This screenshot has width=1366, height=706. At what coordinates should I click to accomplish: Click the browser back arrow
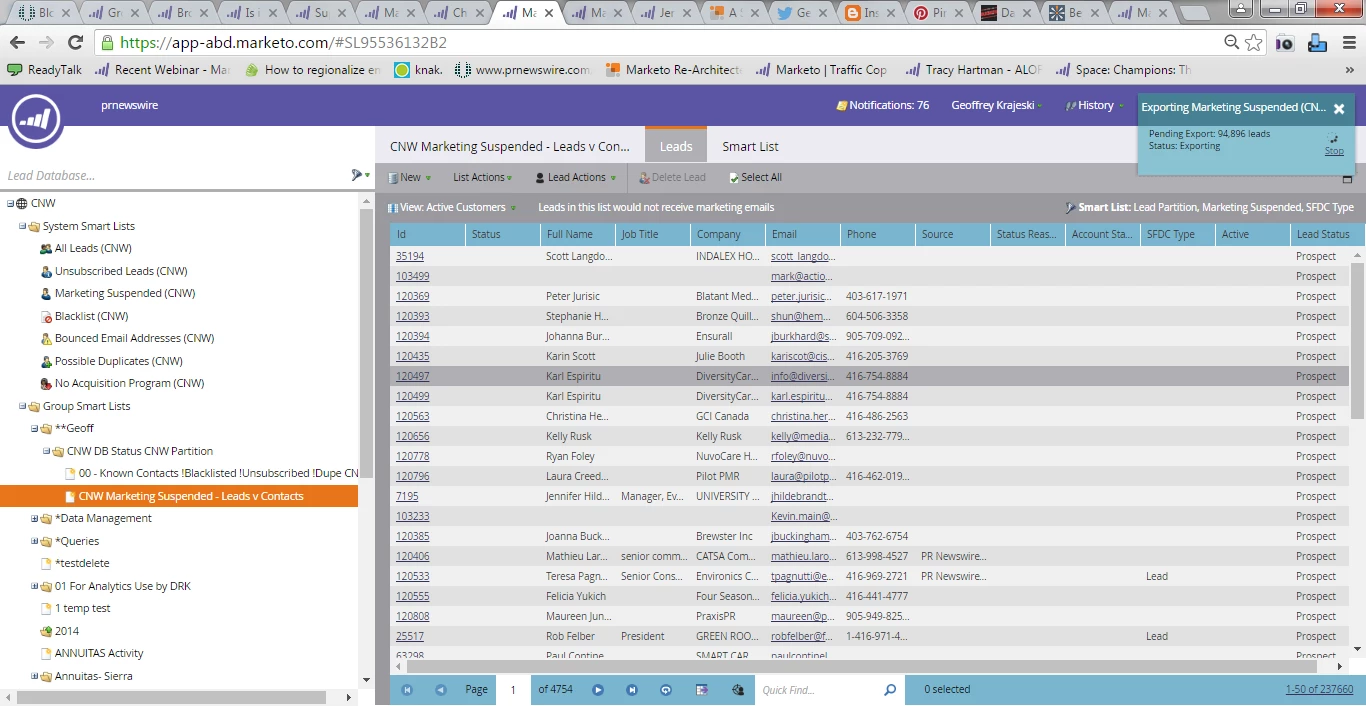click(x=17, y=43)
